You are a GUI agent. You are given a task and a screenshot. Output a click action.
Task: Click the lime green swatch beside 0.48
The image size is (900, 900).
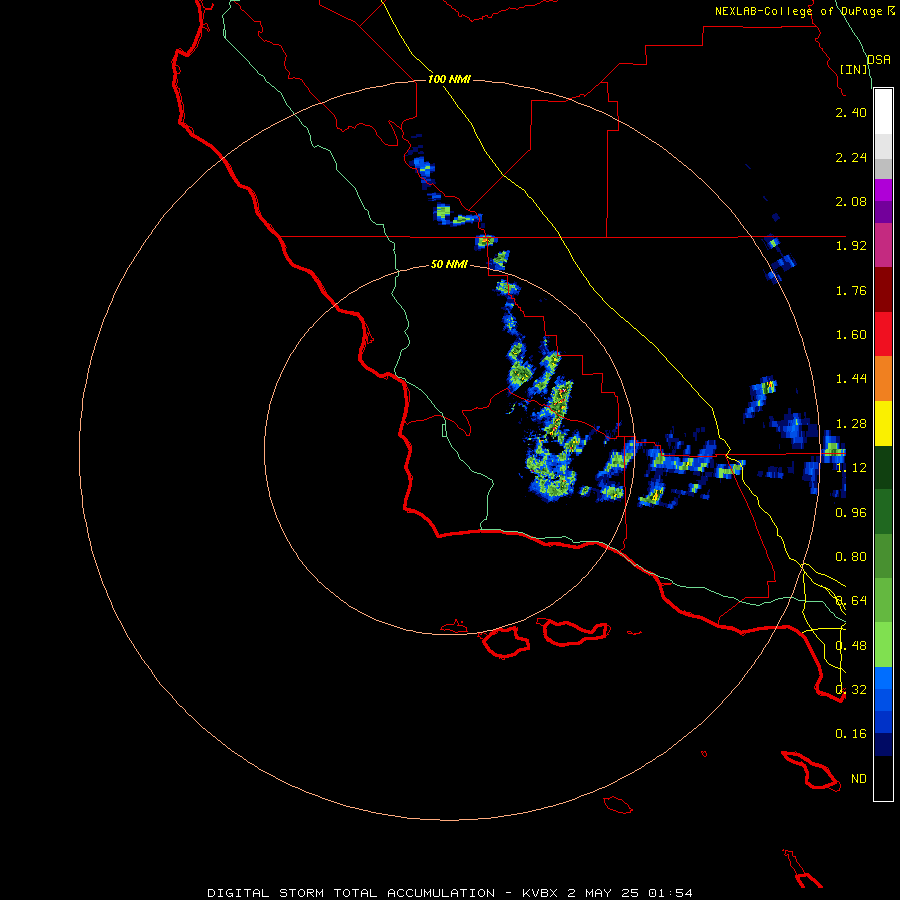883,645
